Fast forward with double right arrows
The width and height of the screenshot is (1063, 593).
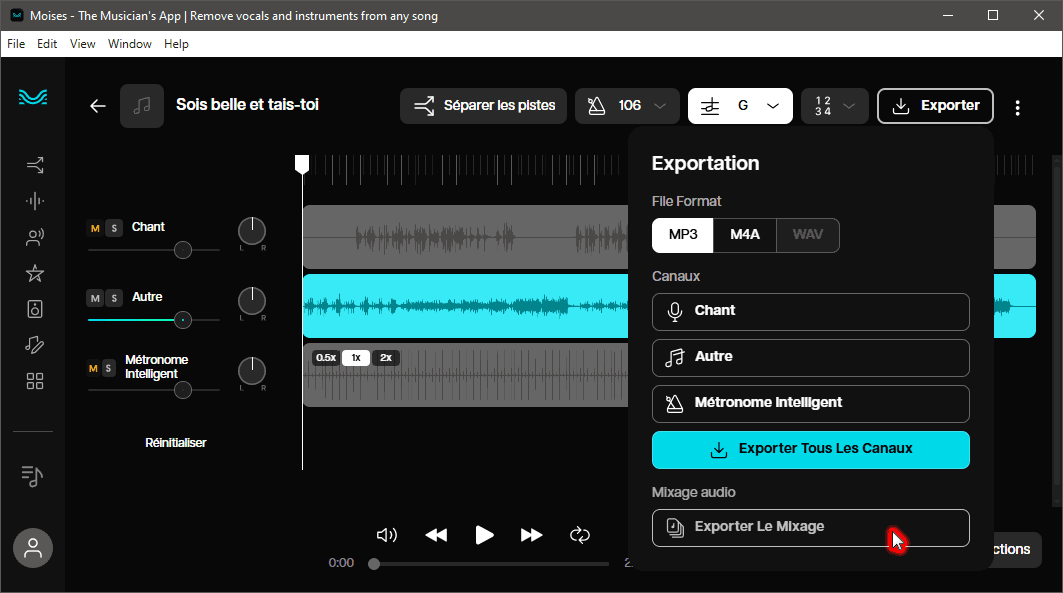click(532, 535)
